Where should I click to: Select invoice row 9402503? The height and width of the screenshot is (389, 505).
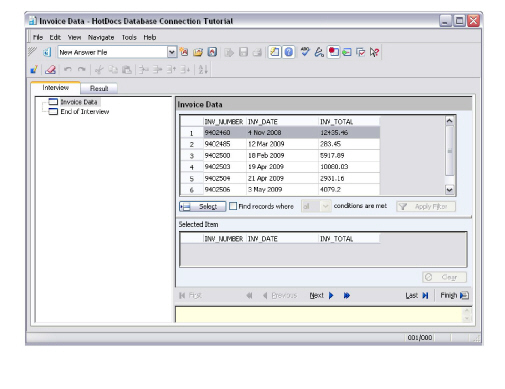click(280, 167)
